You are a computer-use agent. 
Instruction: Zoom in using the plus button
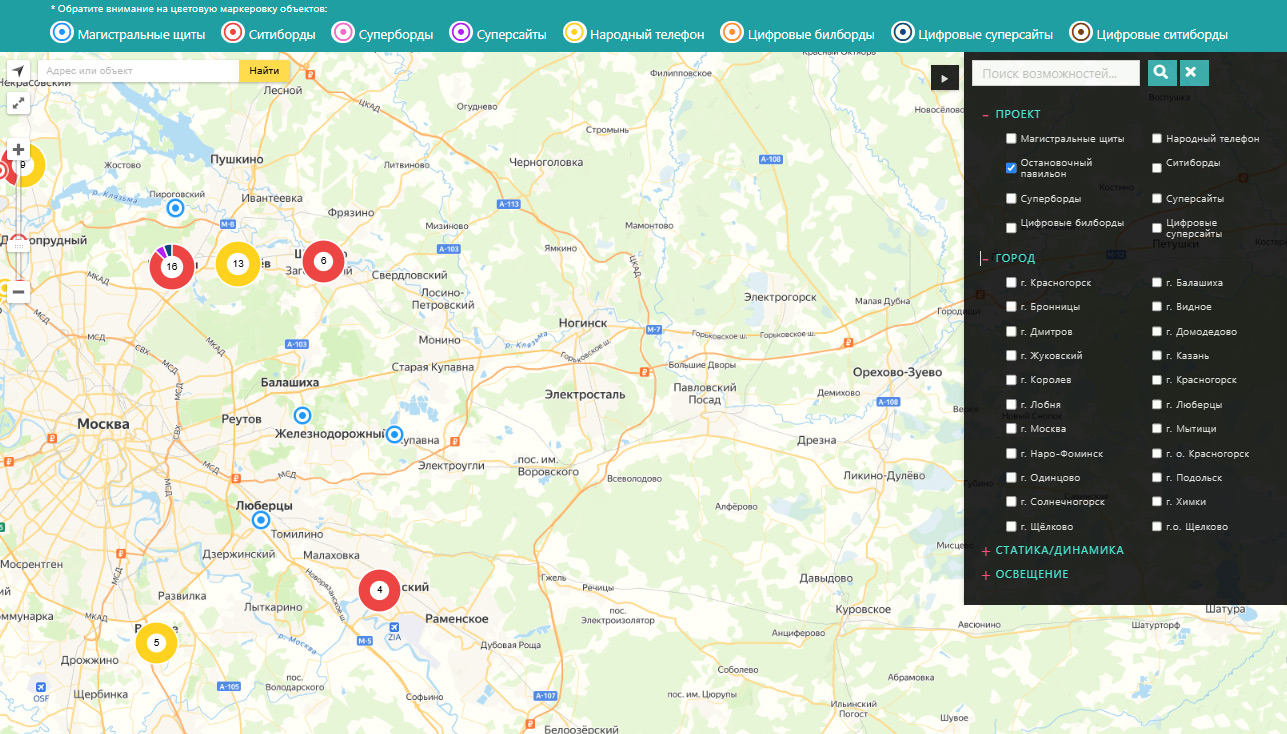point(18,150)
